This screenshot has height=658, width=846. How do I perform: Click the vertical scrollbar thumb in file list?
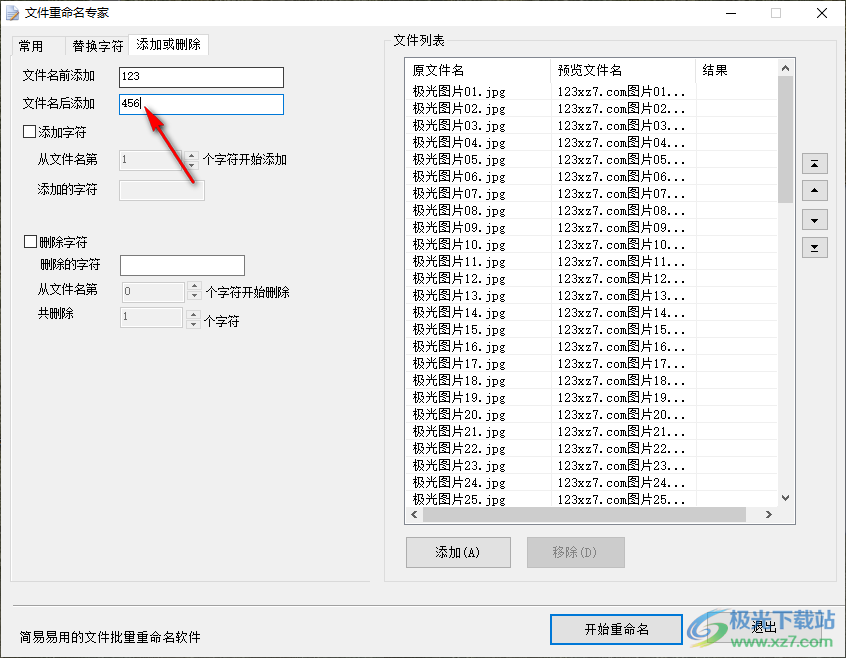click(785, 139)
